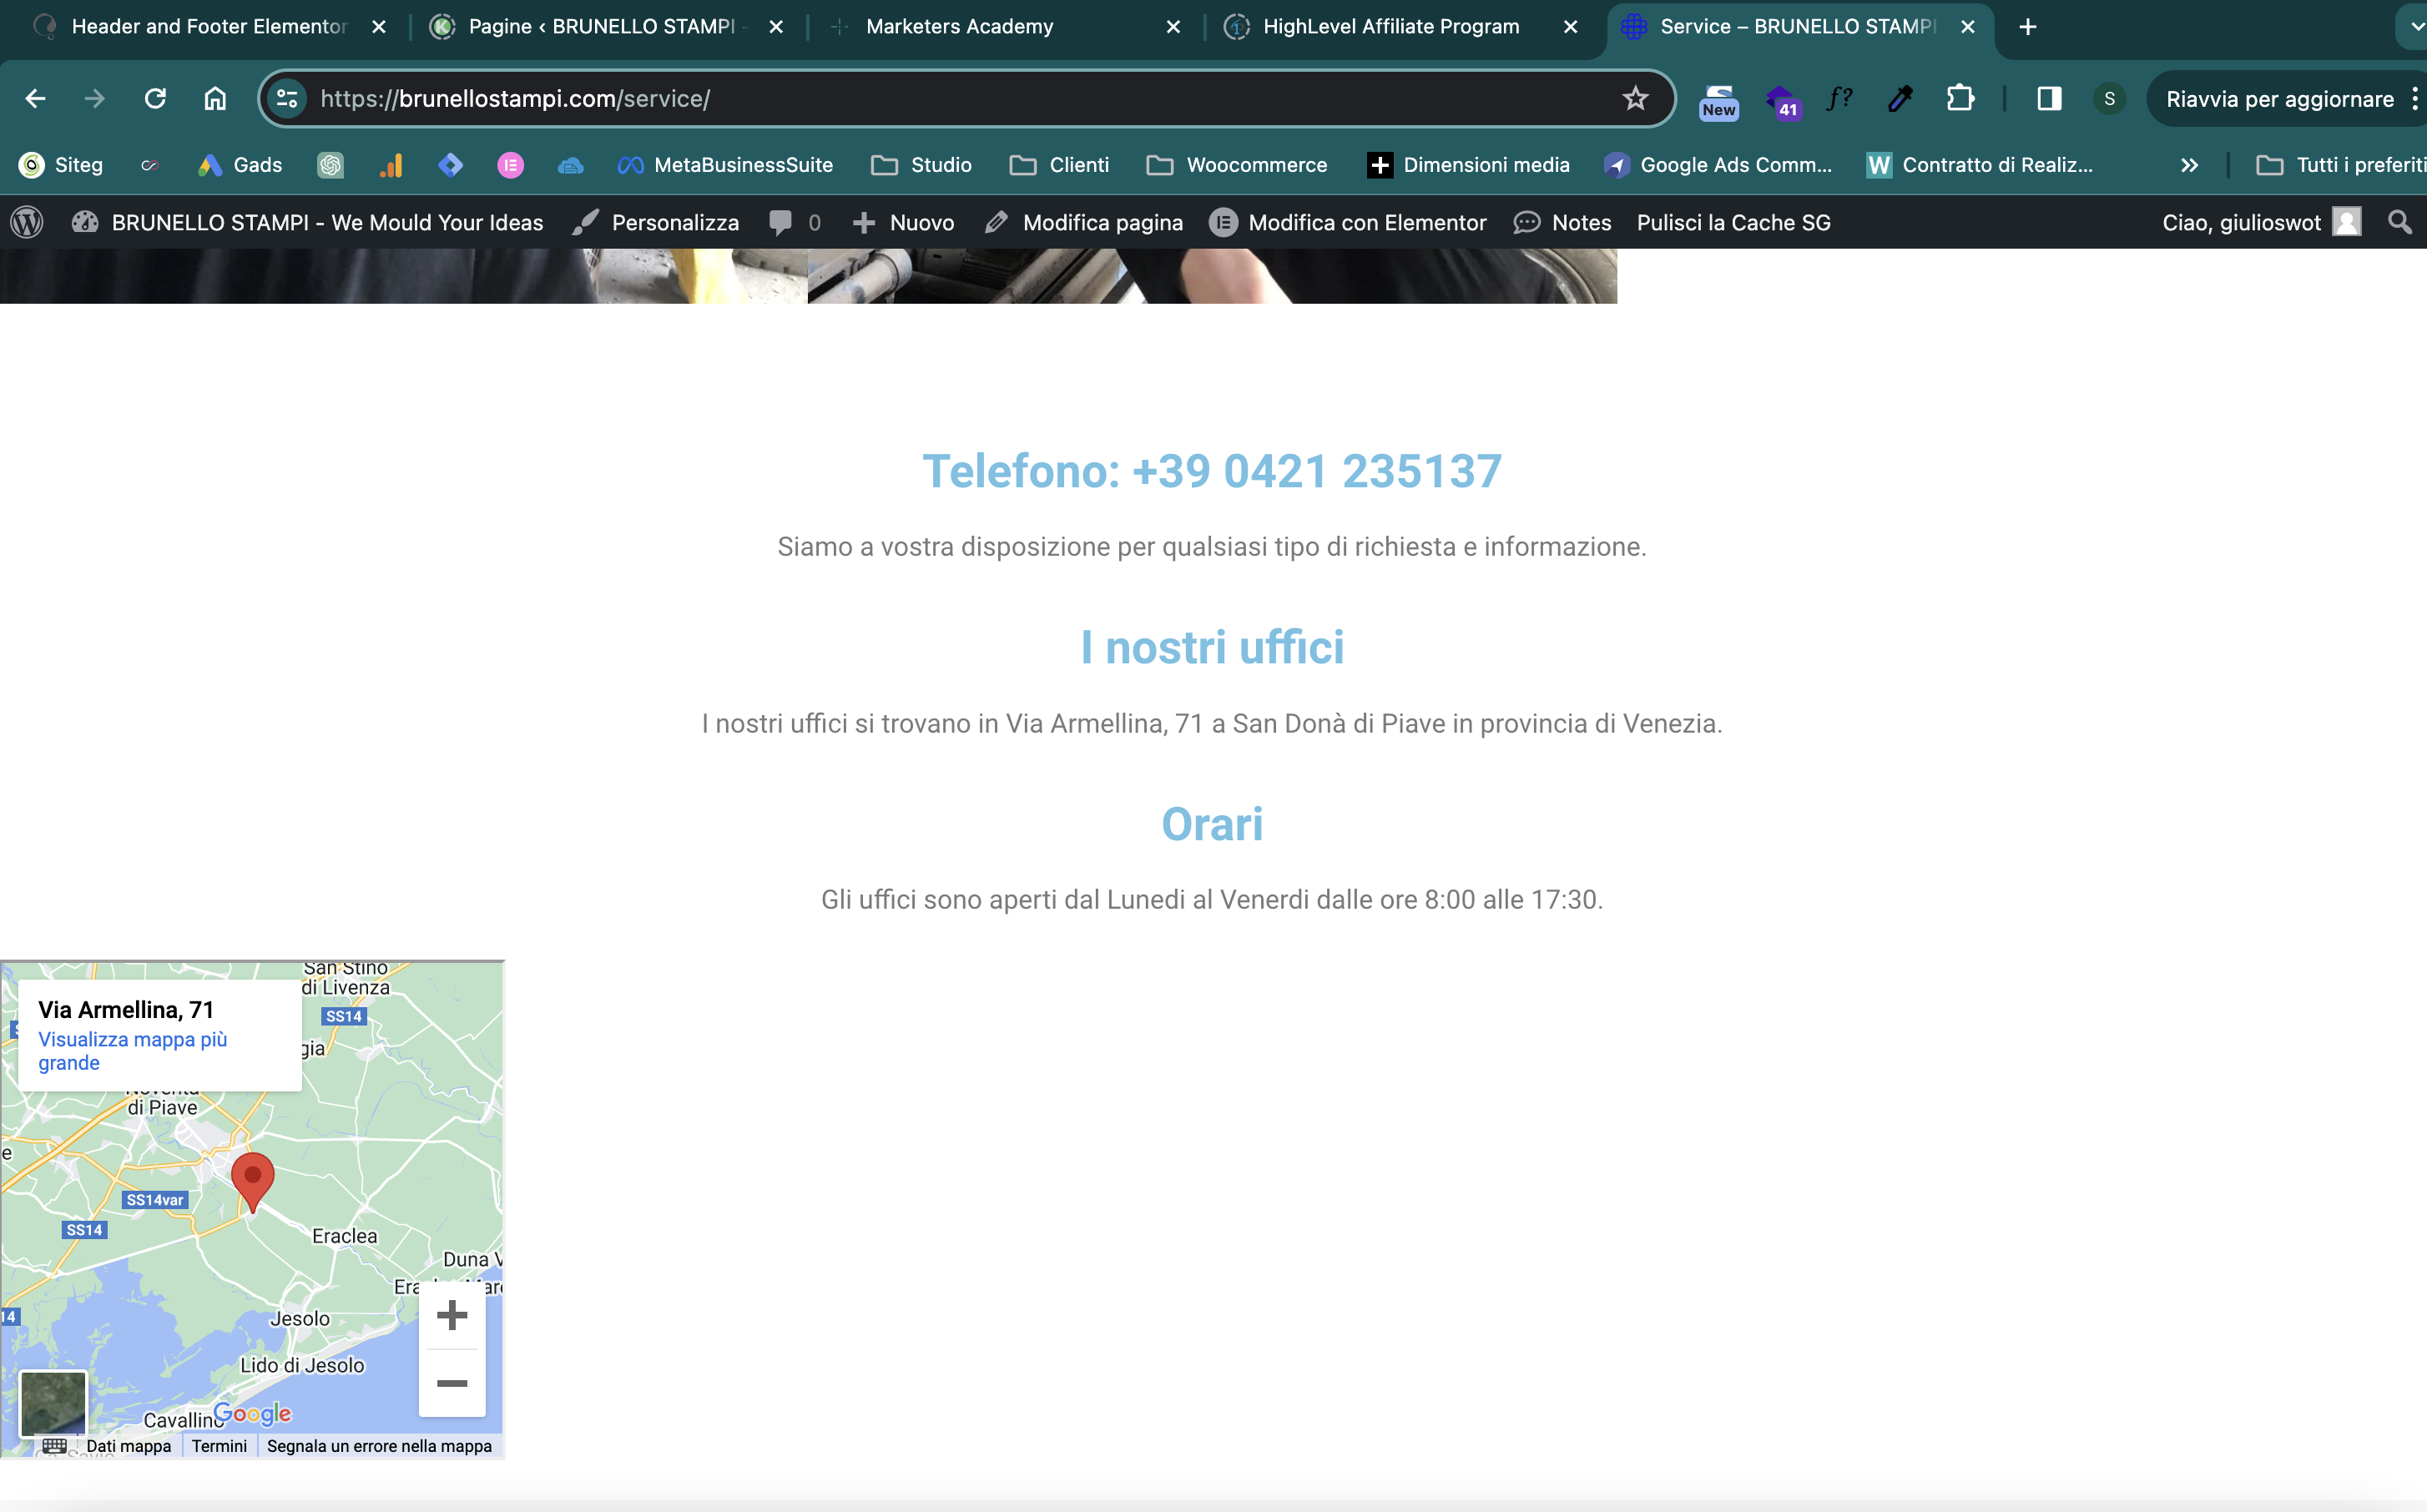Open the Nuovo admin menu
Image resolution: width=2427 pixels, height=1512 pixels.
click(x=904, y=222)
